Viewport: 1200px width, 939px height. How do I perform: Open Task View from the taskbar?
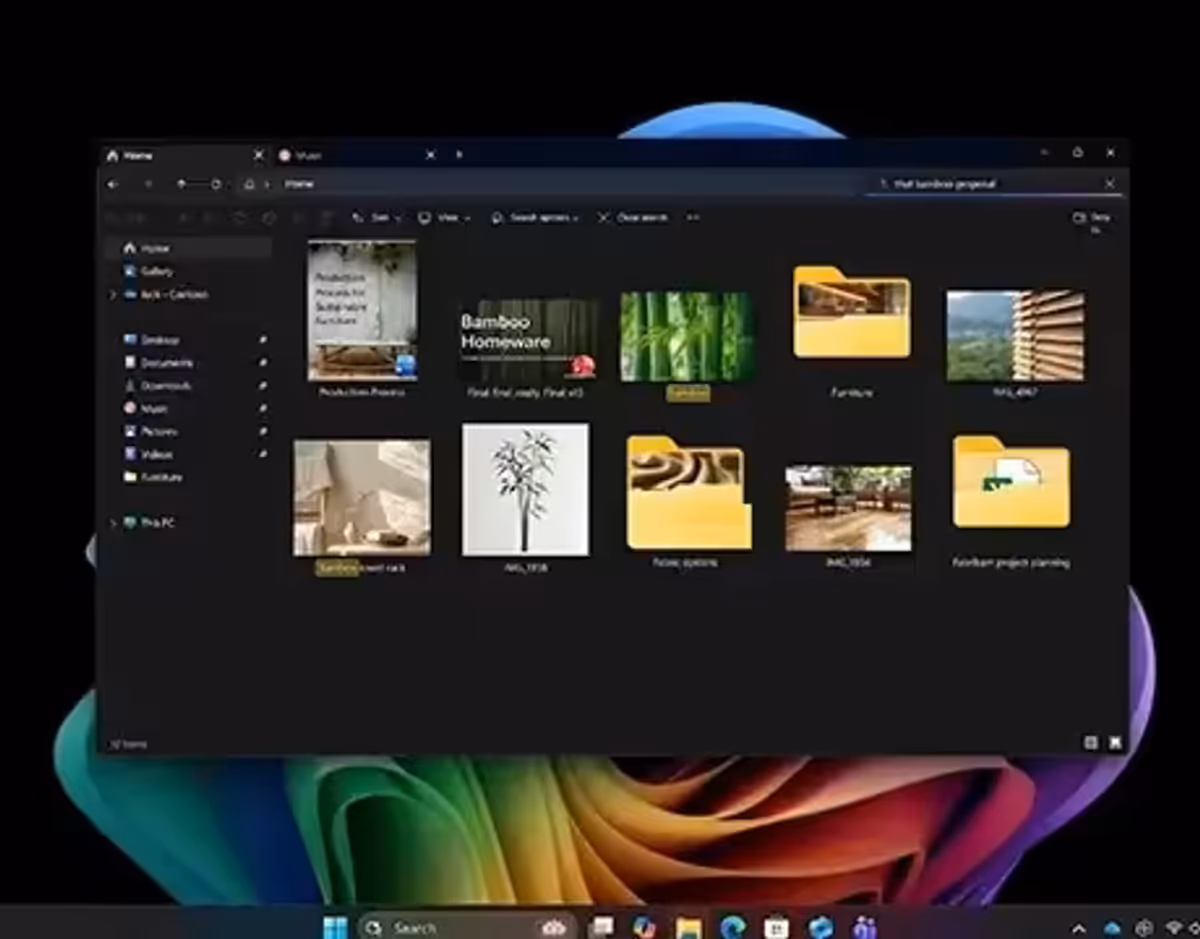tap(601, 927)
